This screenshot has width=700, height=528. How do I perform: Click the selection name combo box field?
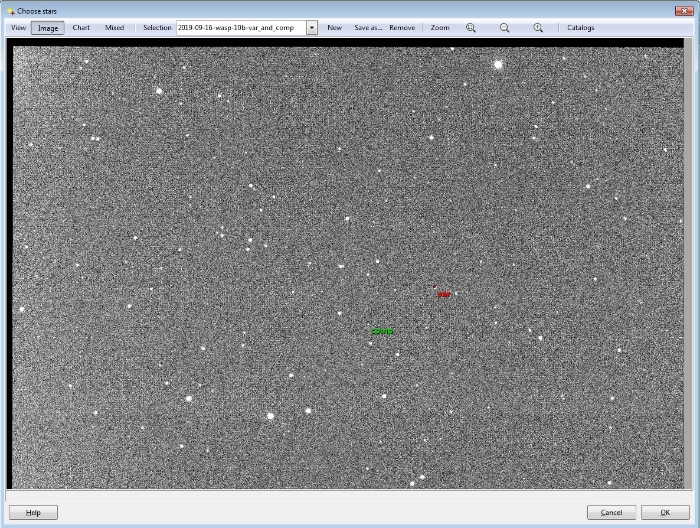[240, 28]
